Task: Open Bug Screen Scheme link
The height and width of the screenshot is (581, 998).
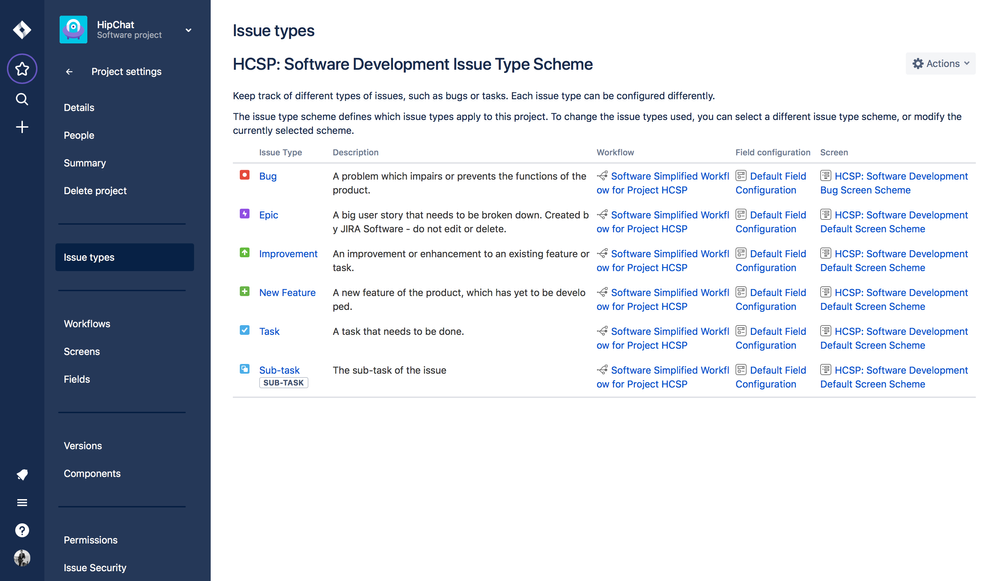Action: point(894,183)
